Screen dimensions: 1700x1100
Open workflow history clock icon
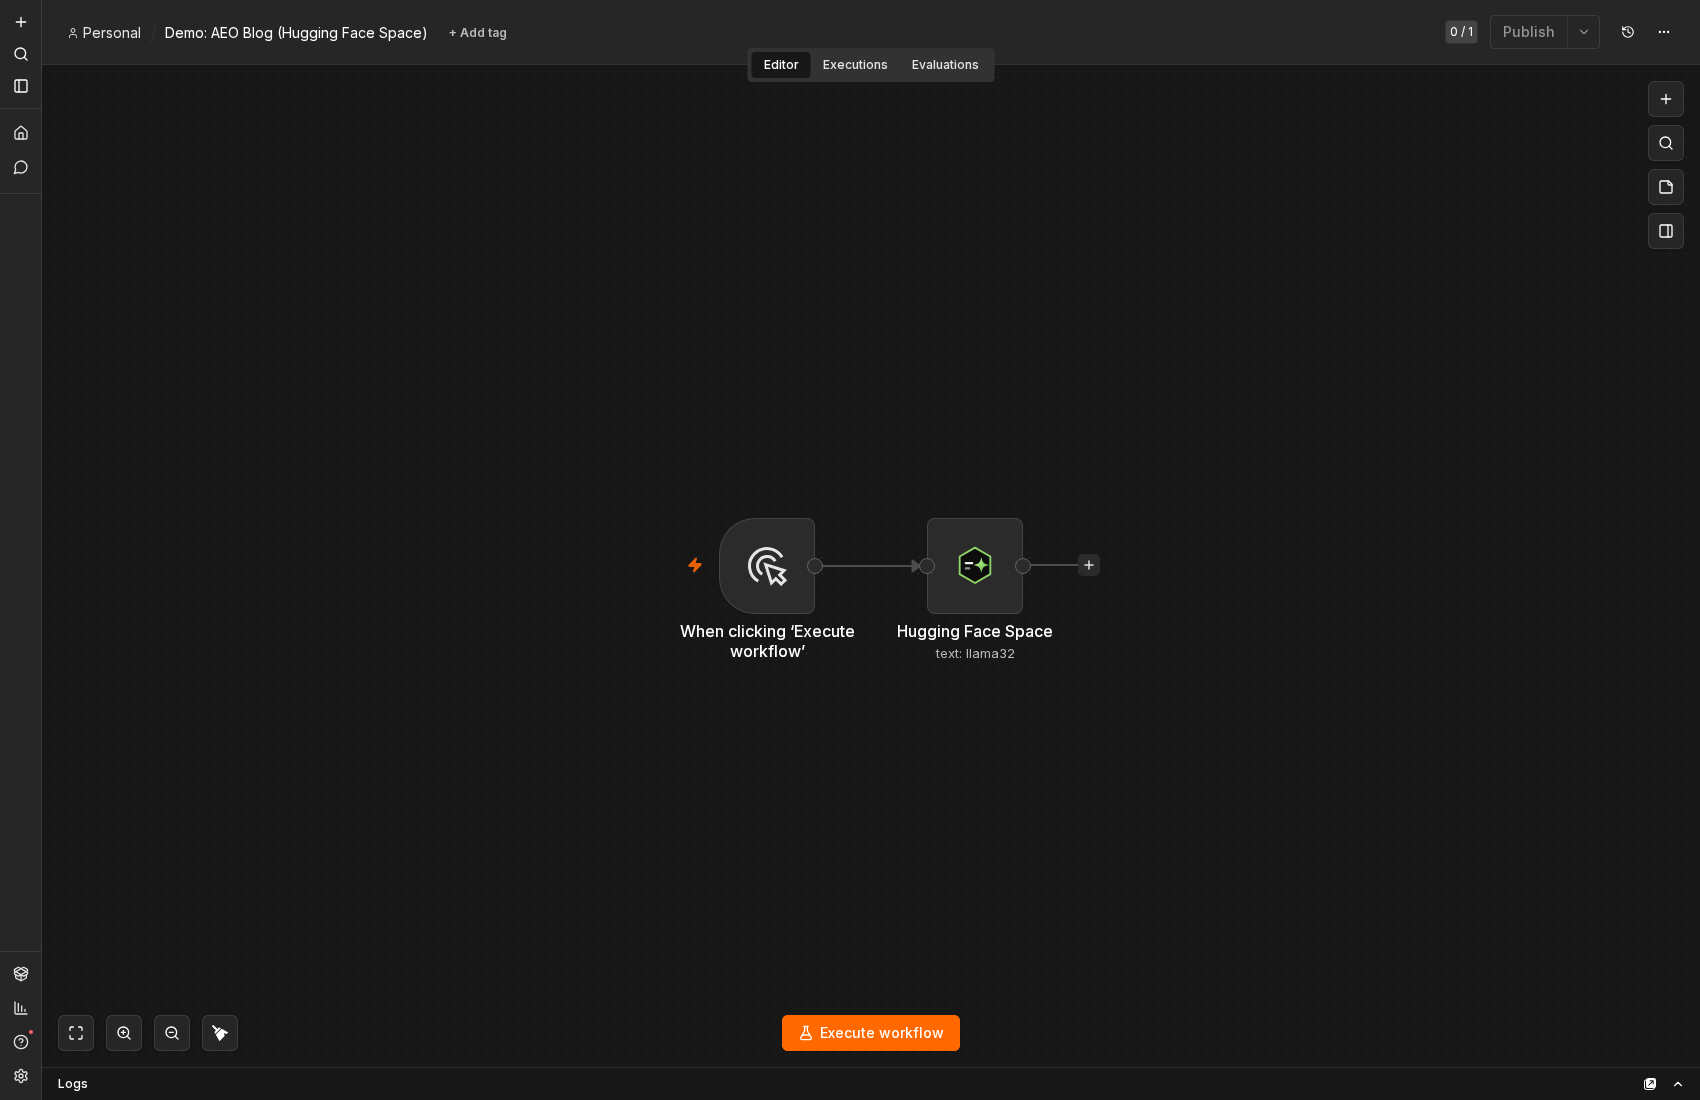click(x=1628, y=32)
